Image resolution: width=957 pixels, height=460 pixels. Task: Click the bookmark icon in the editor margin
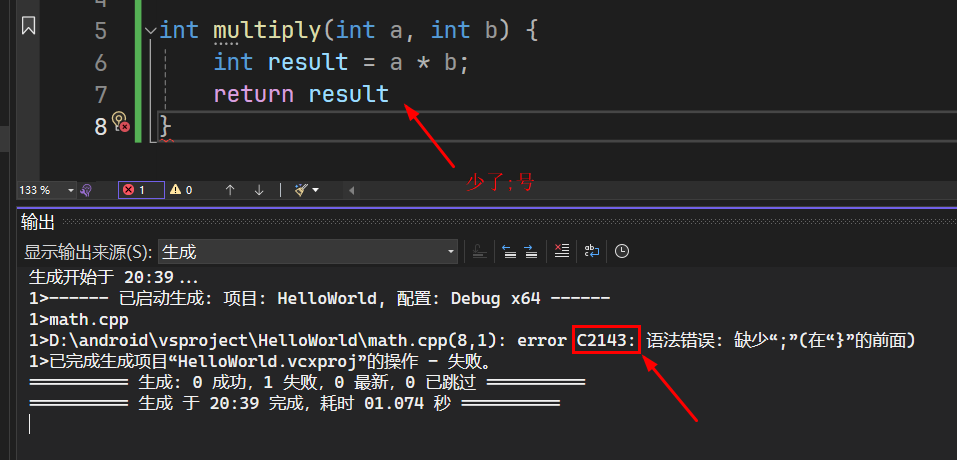(28, 27)
